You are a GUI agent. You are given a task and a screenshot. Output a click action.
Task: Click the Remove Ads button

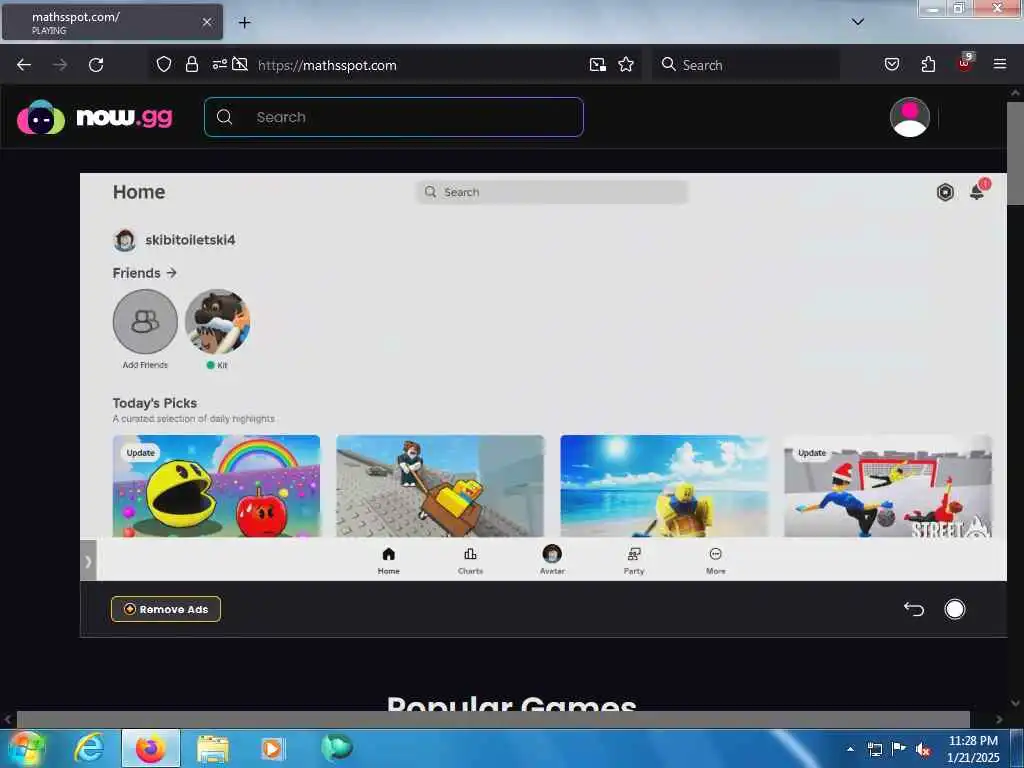click(x=166, y=609)
